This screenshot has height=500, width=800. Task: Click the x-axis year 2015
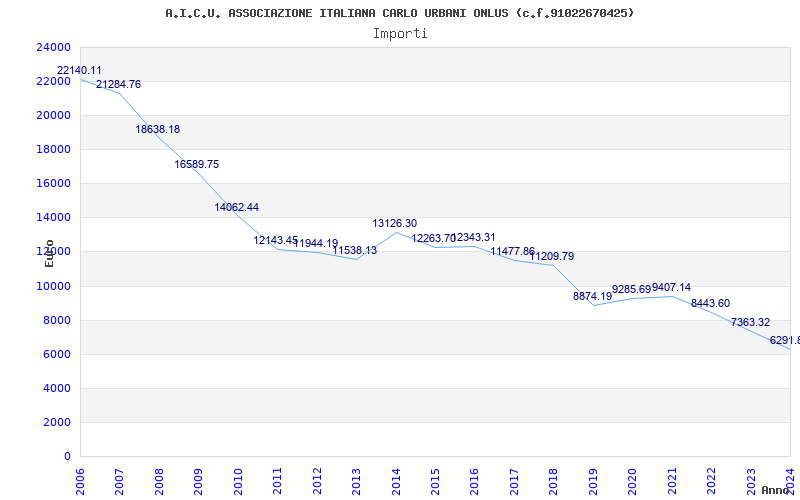point(435,481)
